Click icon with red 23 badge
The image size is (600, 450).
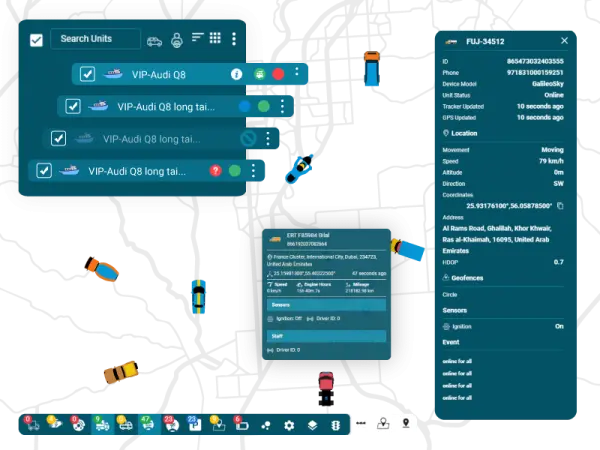(171, 424)
